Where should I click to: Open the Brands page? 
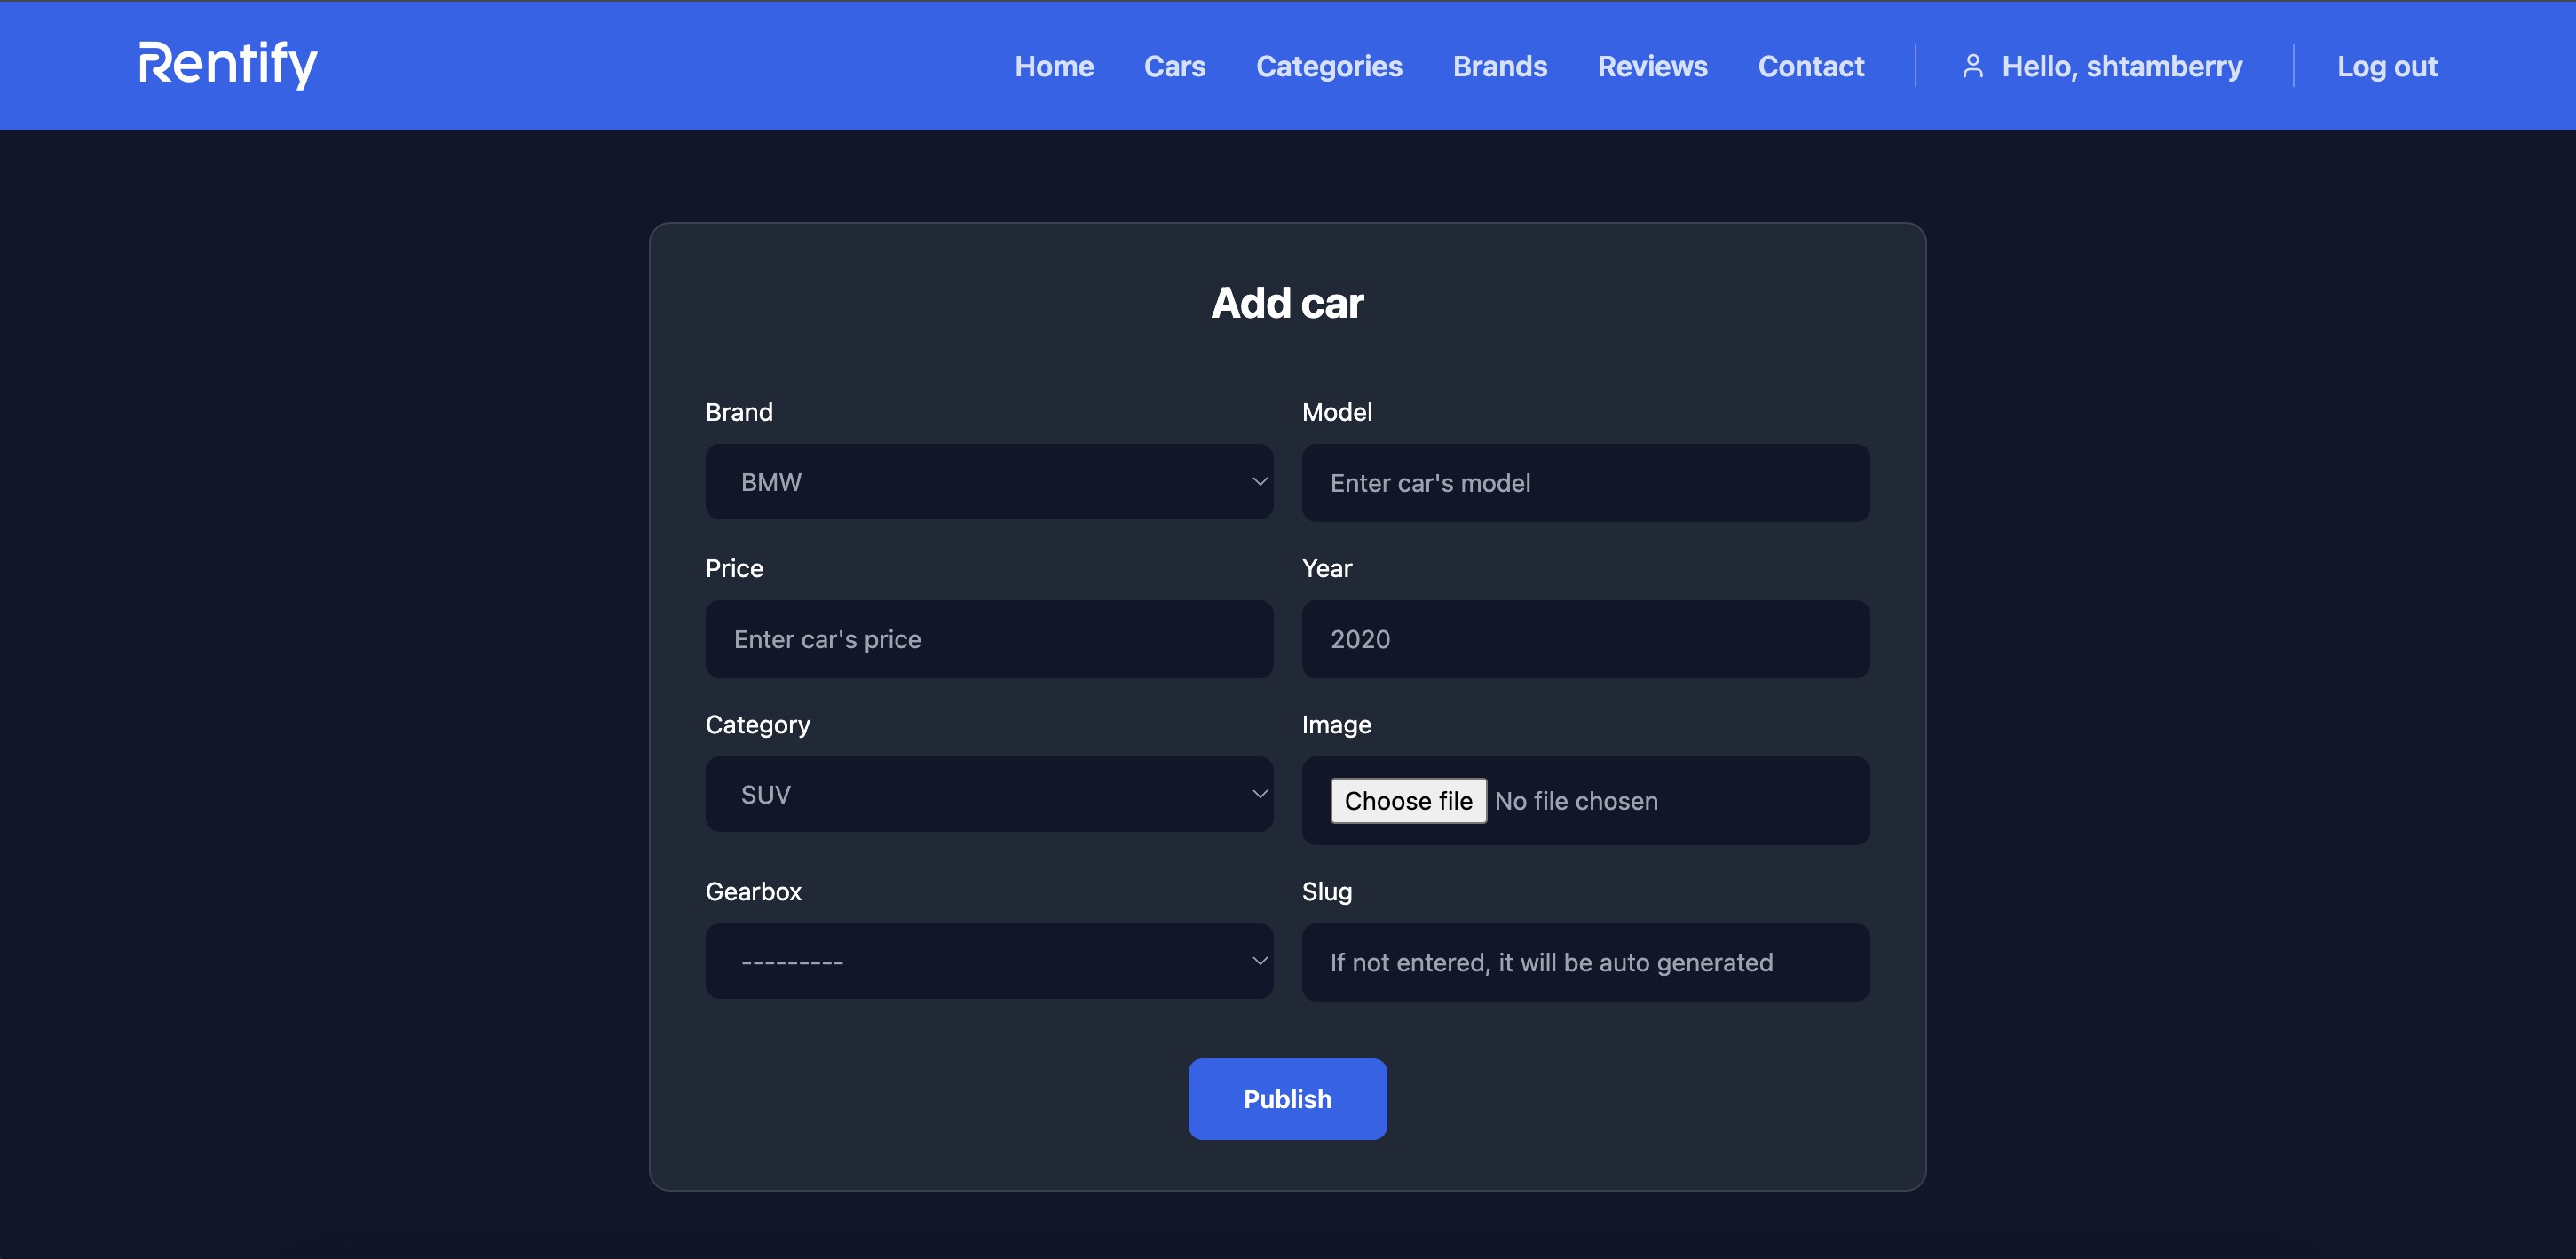[x=1499, y=66]
